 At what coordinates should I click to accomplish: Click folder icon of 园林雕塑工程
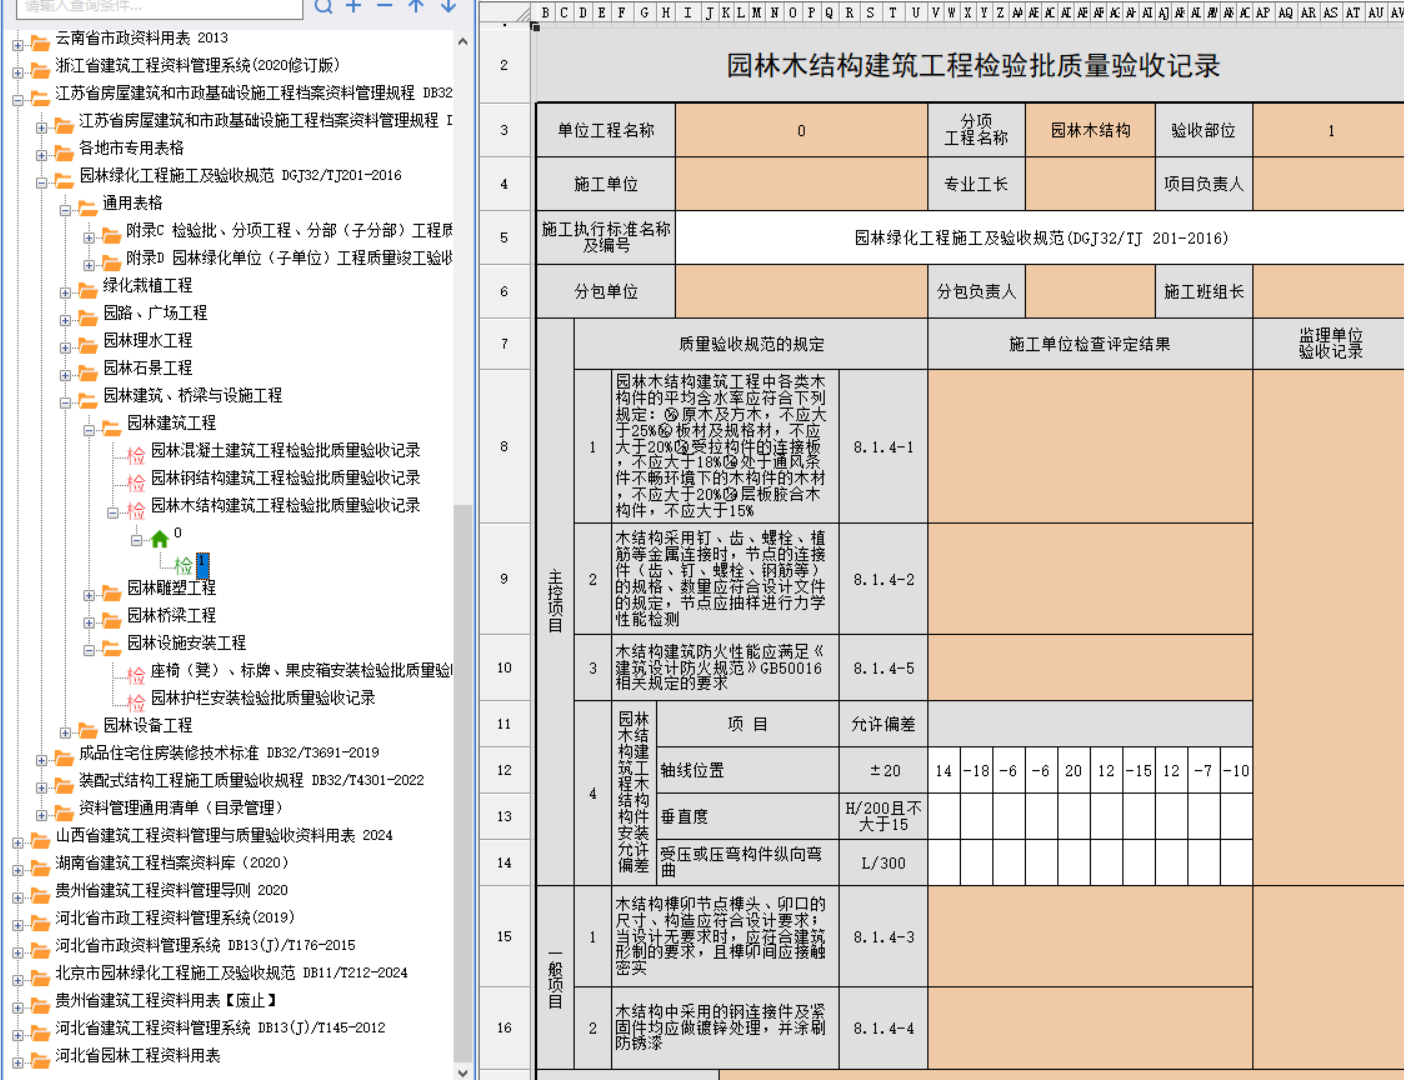click(112, 593)
